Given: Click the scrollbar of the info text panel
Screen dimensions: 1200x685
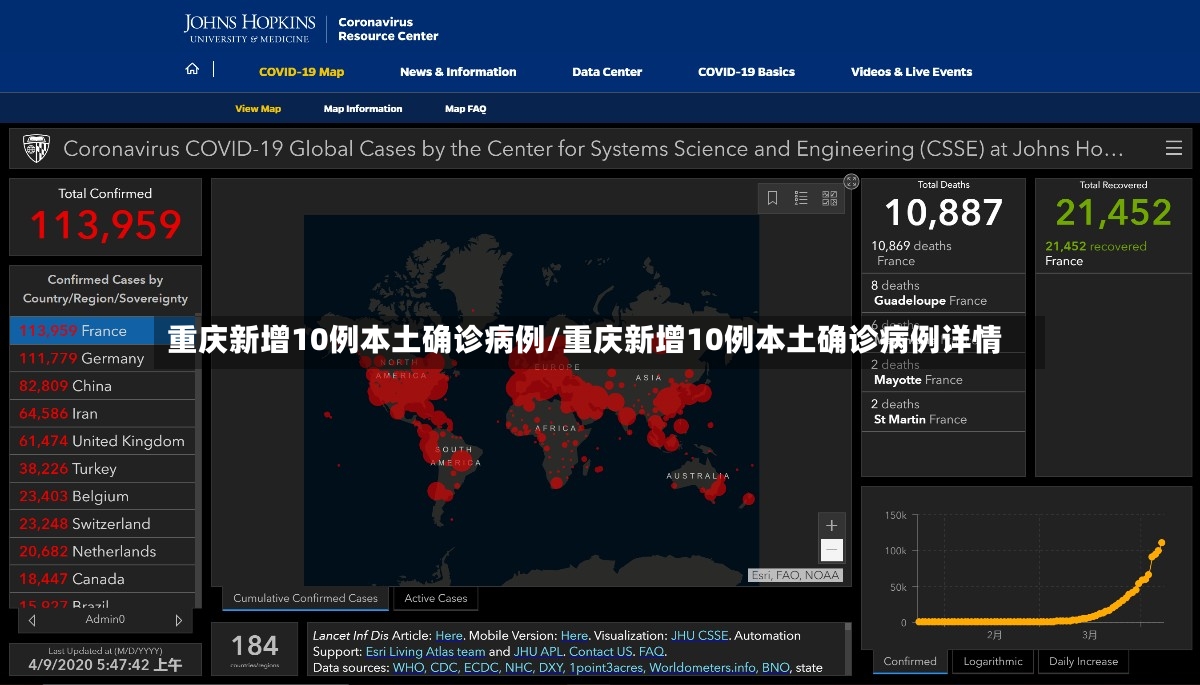Looking at the screenshot, I should tap(849, 648).
